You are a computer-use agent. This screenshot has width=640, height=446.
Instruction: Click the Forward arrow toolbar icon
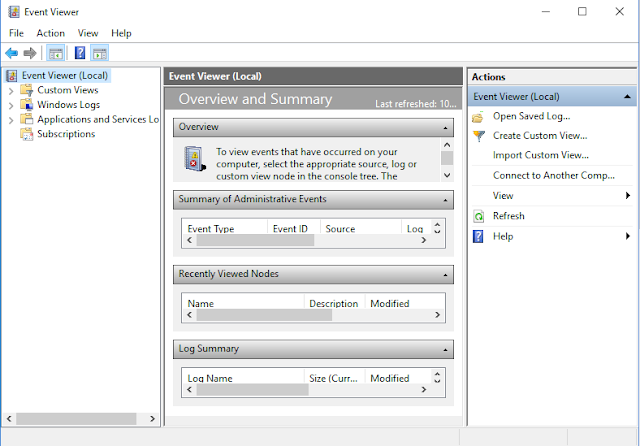click(x=30, y=53)
